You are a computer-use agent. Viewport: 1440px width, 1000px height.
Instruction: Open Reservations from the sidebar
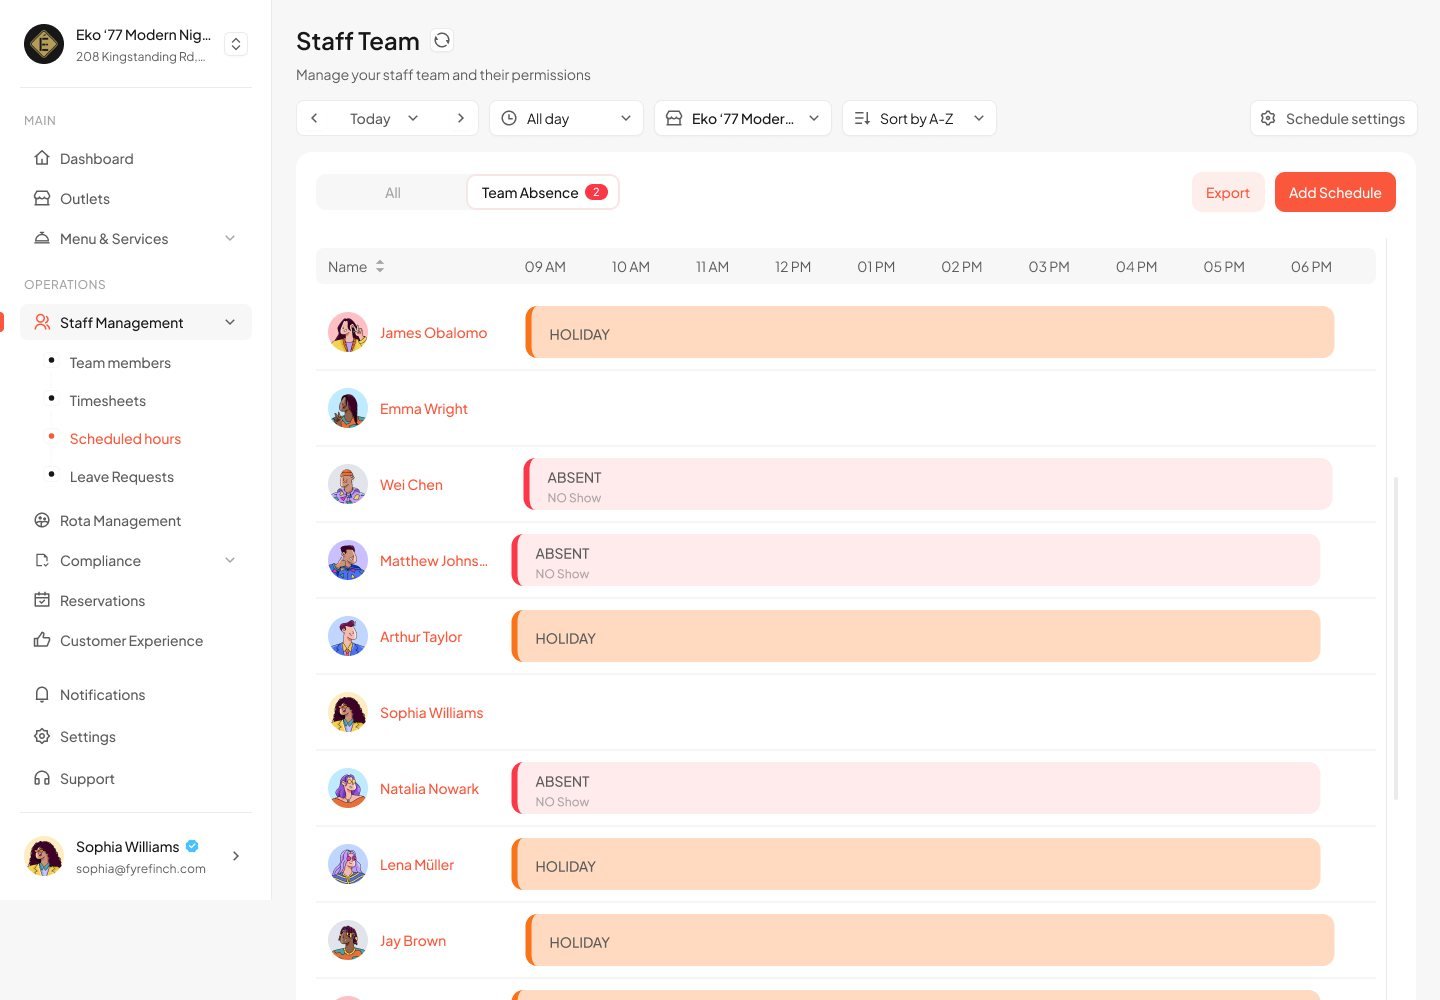click(x=136, y=600)
